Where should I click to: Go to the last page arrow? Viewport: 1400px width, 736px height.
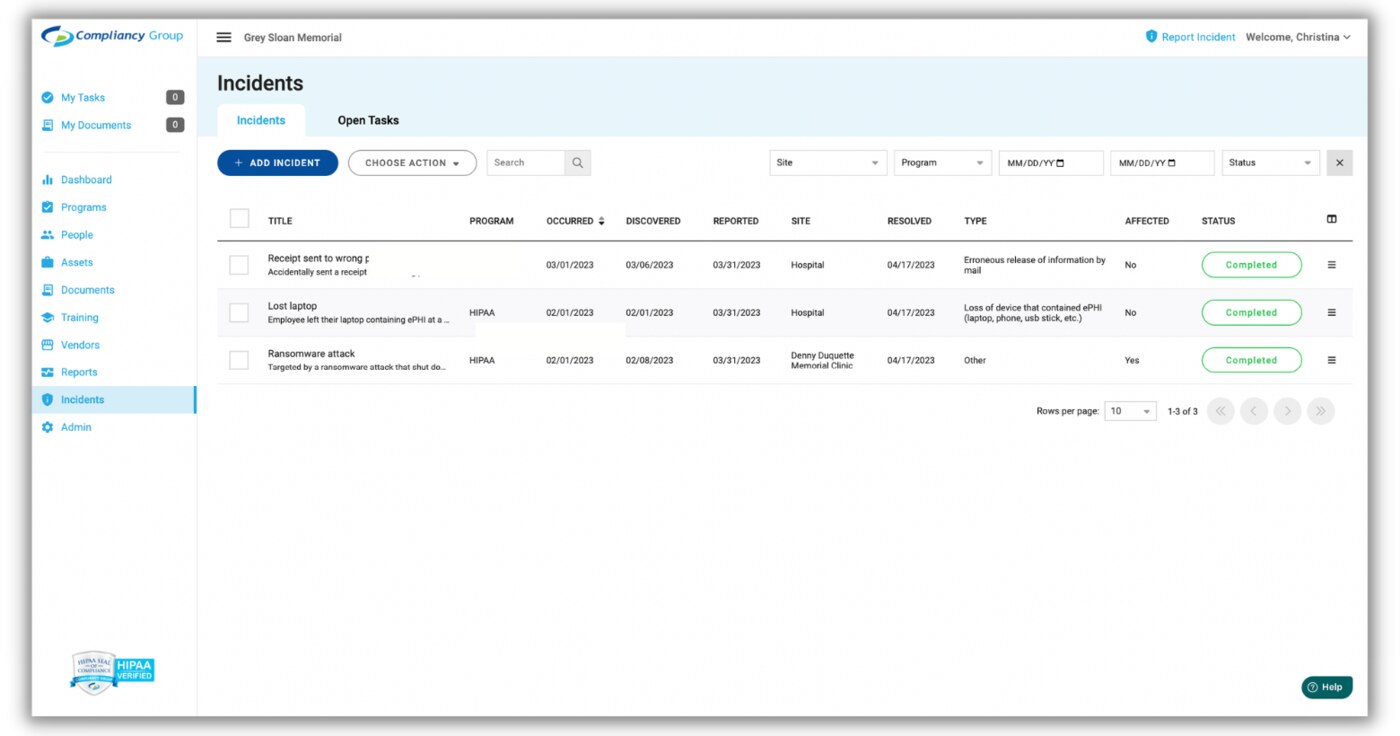(x=1321, y=411)
